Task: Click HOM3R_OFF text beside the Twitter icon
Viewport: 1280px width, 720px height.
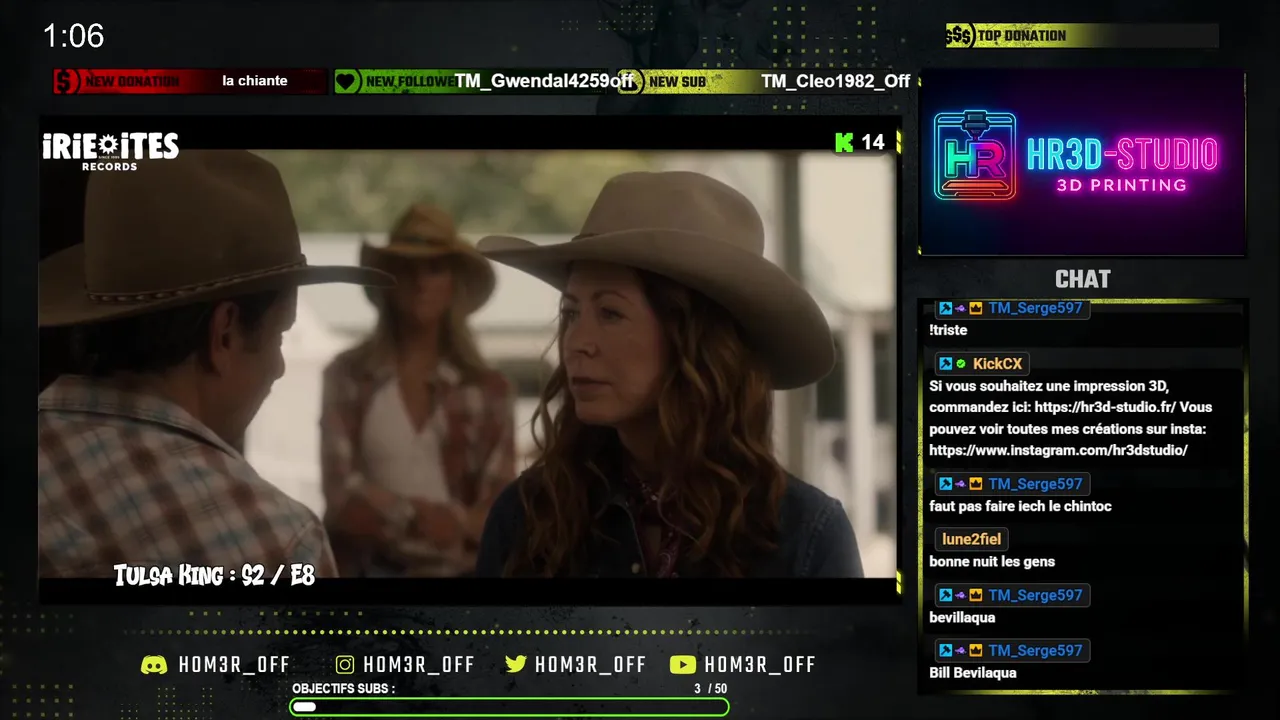Action: [x=590, y=665]
